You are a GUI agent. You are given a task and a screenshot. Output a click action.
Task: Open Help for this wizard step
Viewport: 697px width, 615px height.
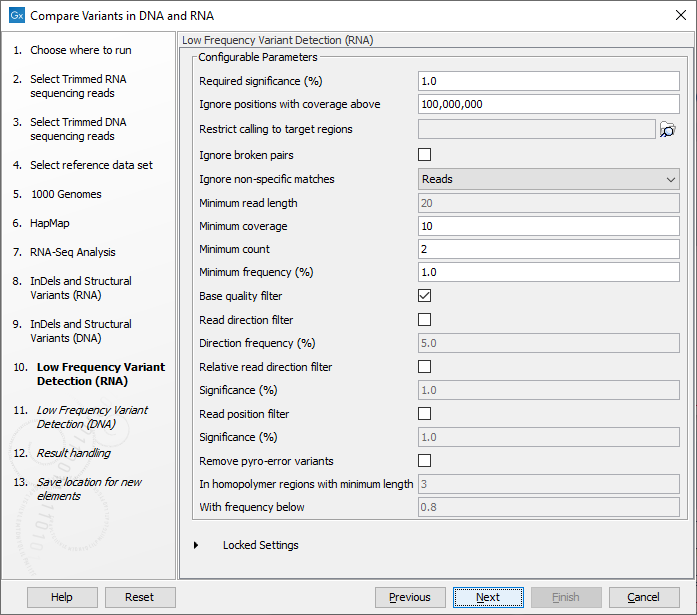point(62,597)
